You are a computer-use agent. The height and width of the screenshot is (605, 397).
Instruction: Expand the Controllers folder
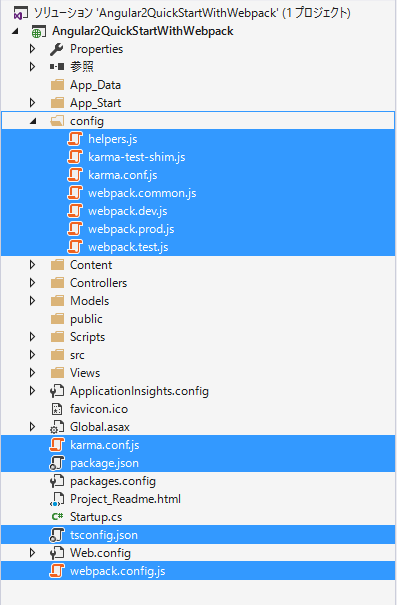(33, 283)
